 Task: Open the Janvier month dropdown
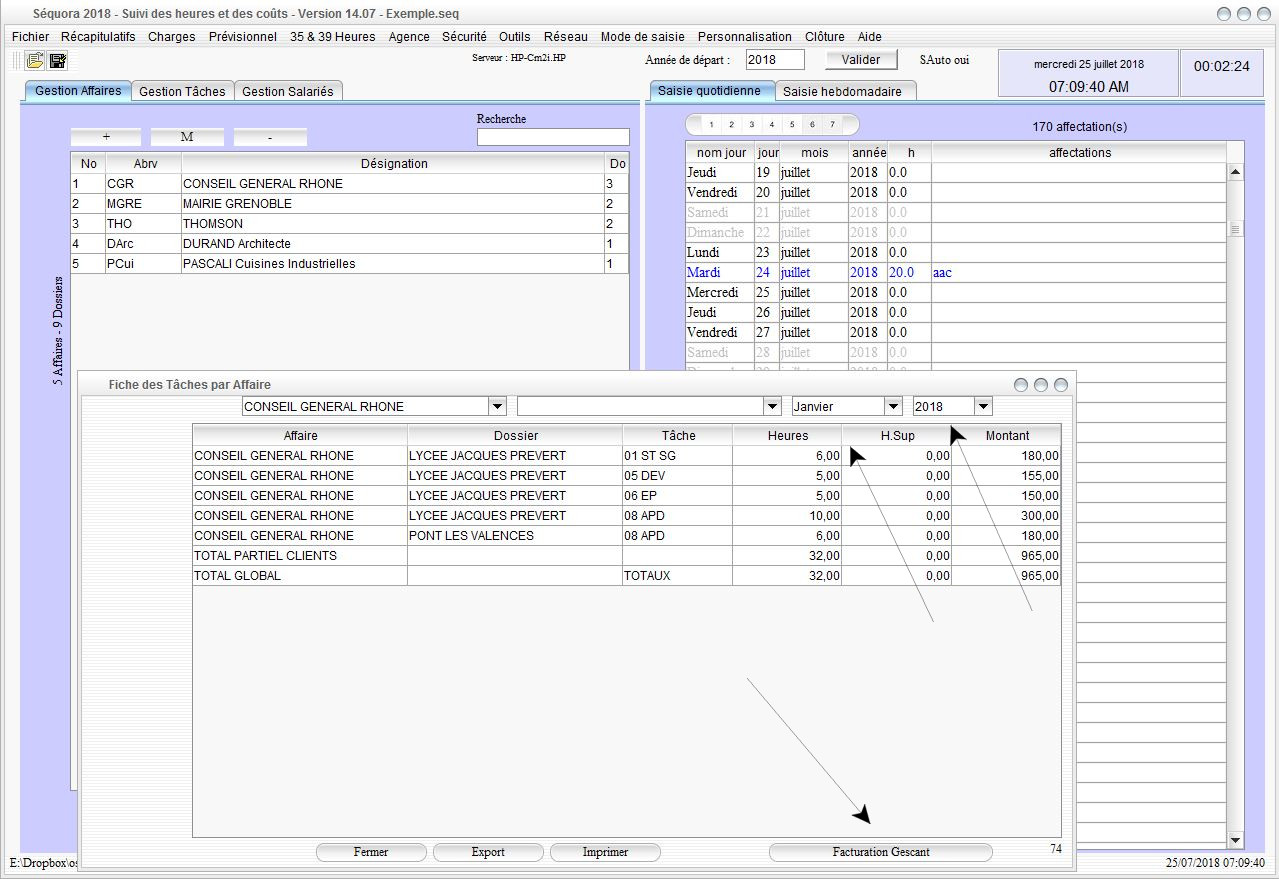point(893,407)
